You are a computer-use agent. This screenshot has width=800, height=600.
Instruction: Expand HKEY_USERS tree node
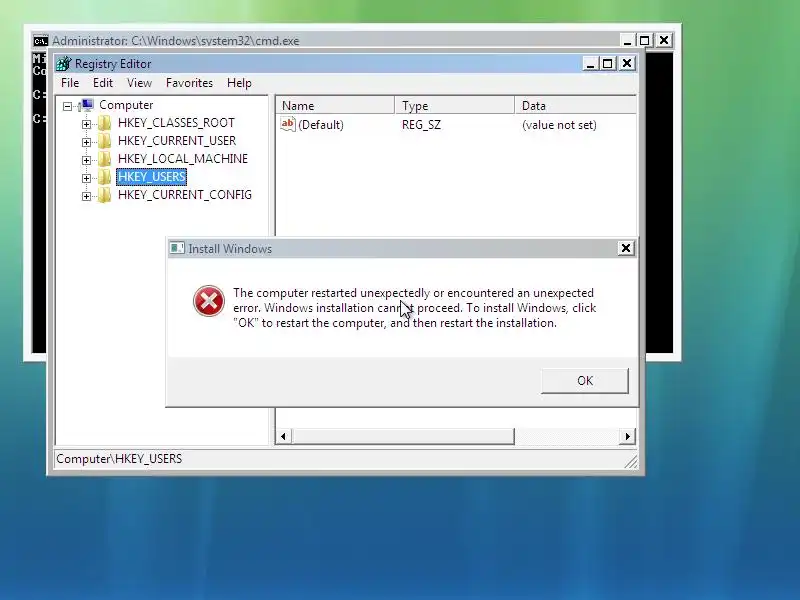click(x=86, y=178)
